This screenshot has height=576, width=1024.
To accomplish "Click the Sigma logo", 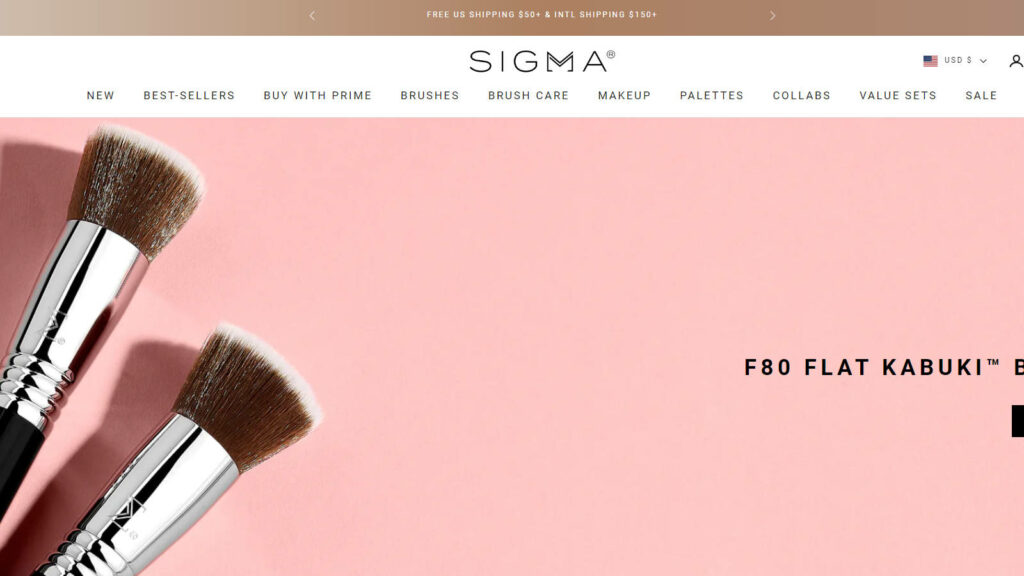I will [542, 61].
